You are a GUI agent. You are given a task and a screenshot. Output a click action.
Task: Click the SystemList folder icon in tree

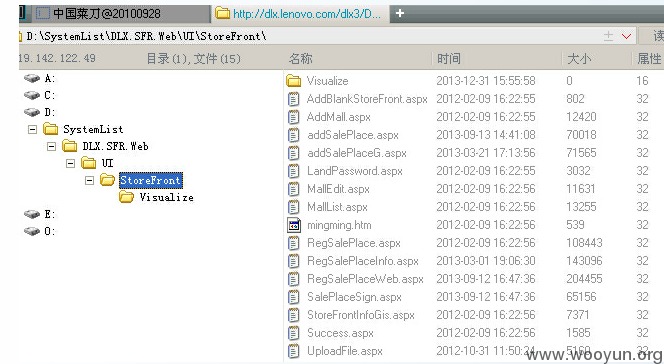[x=50, y=129]
